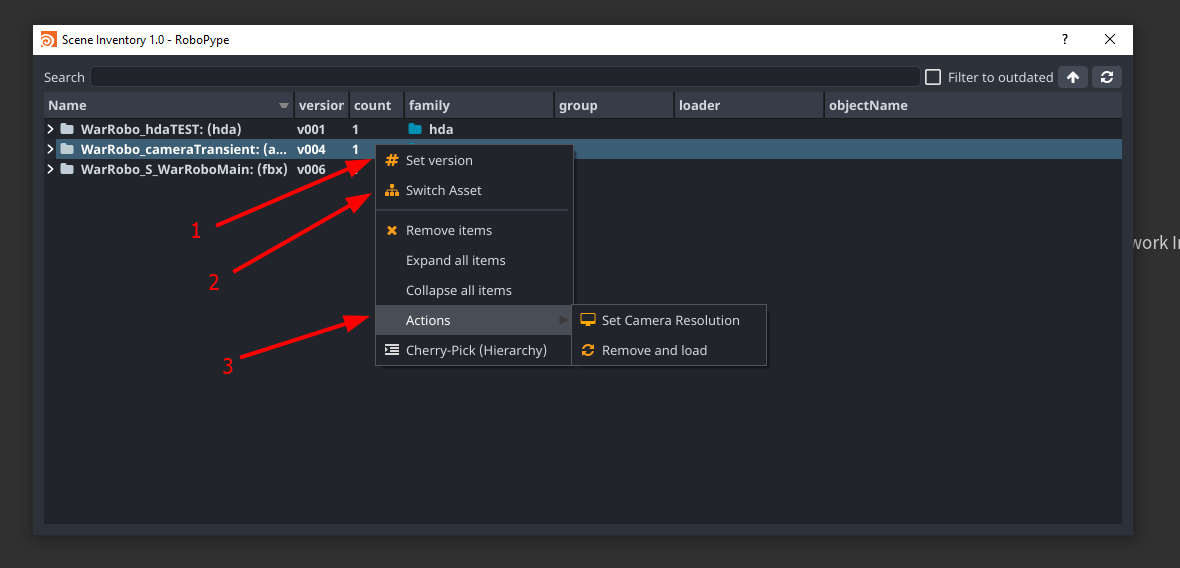
Task: Open the Actions submenu arrow
Action: pyautogui.click(x=564, y=320)
